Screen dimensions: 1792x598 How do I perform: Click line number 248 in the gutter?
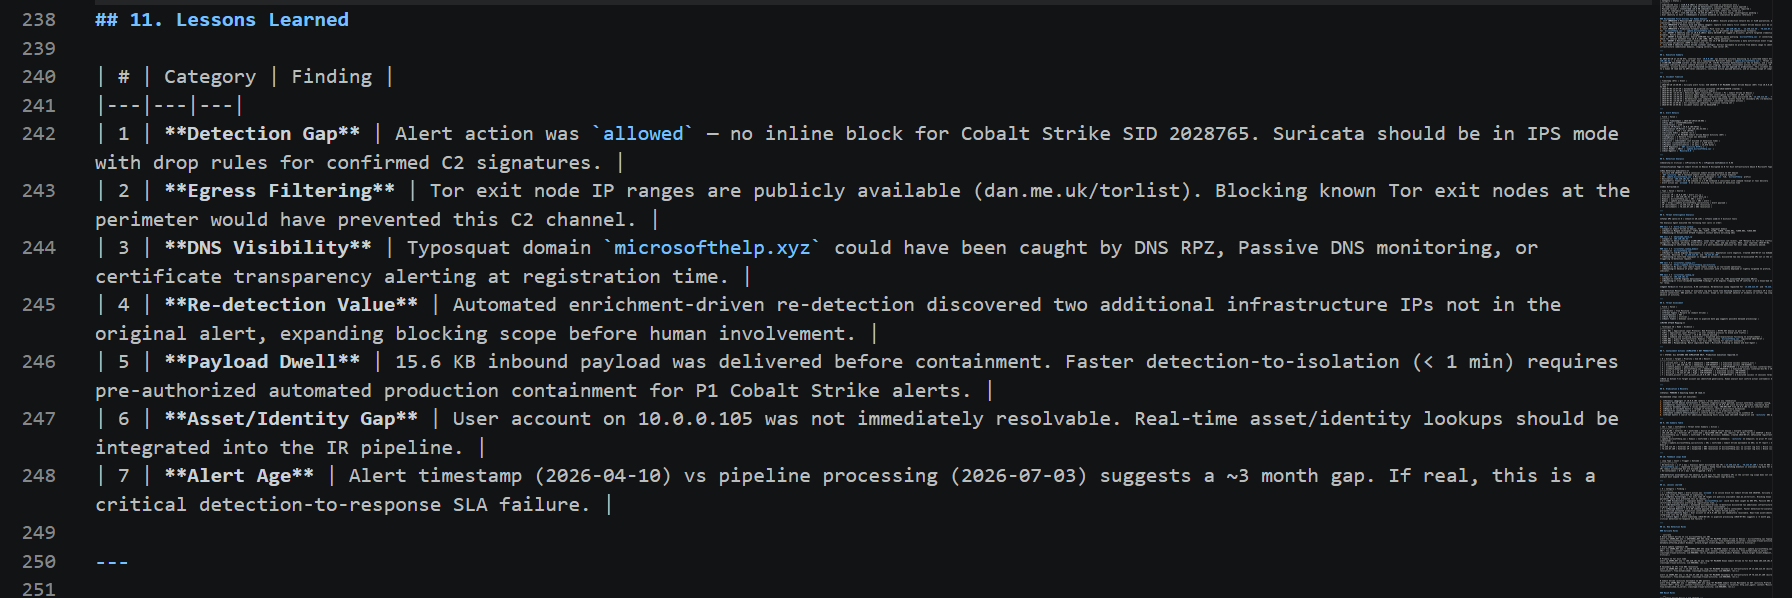click(39, 476)
